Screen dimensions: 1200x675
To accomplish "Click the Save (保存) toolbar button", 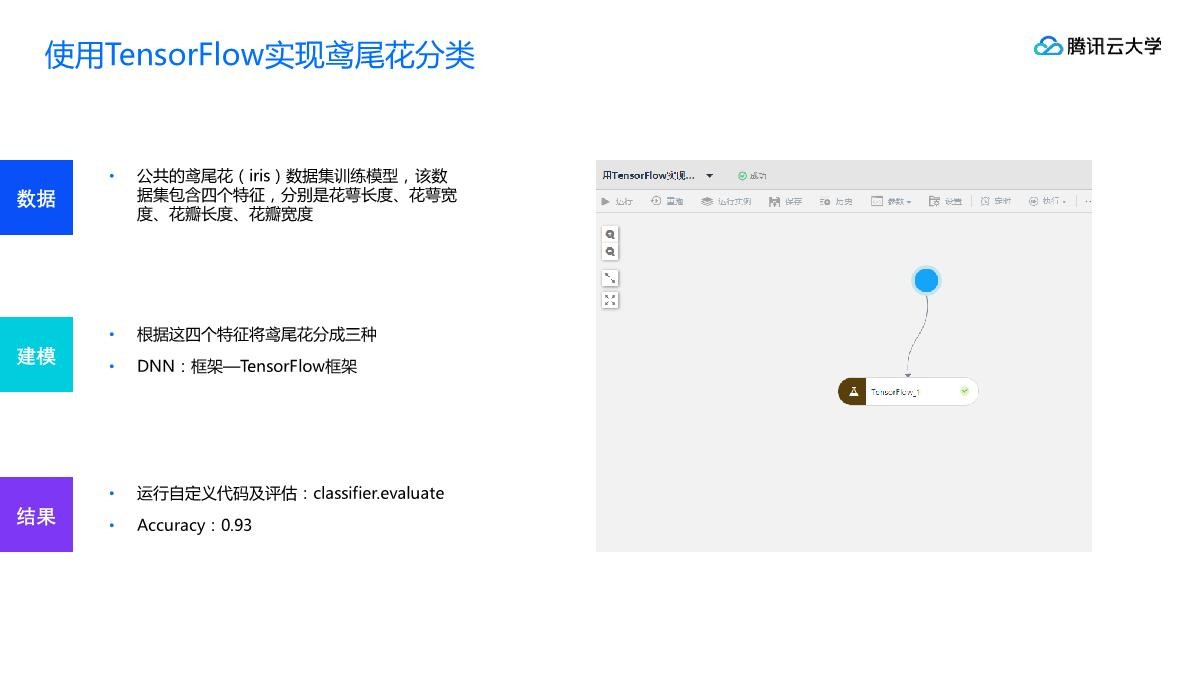I will 786,201.
